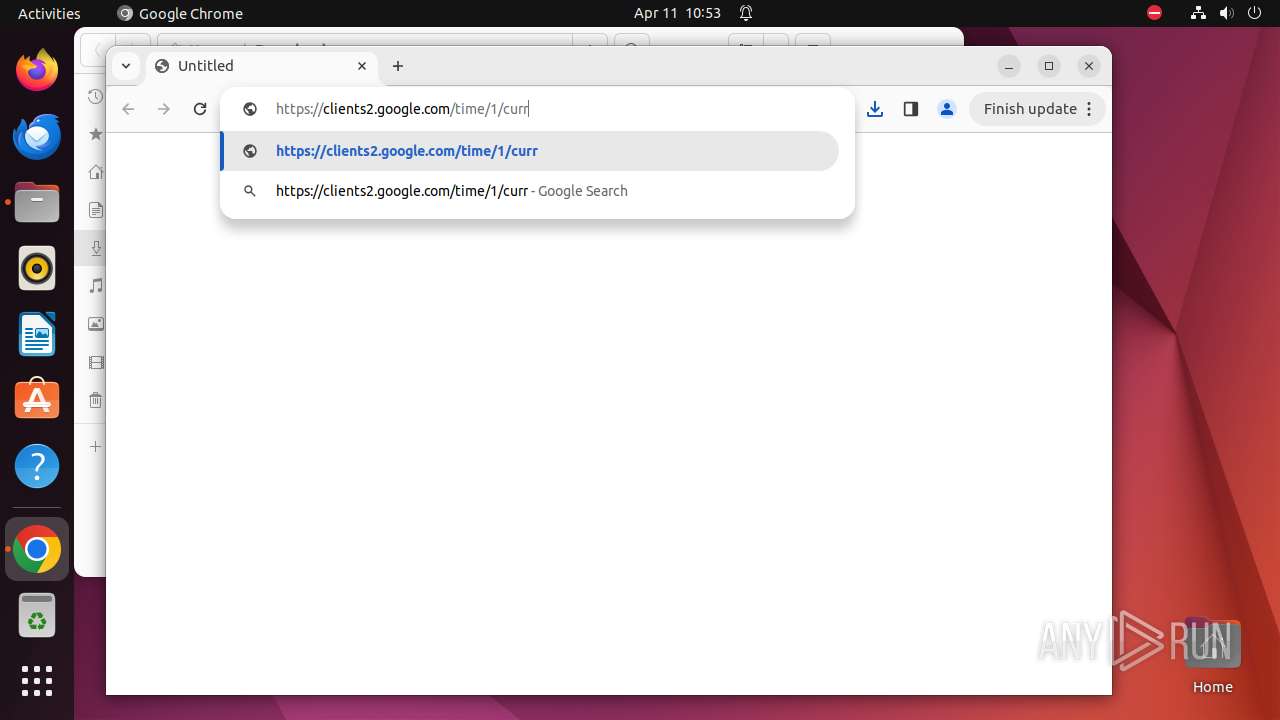Open Music in Files window sidebar

(x=96, y=286)
